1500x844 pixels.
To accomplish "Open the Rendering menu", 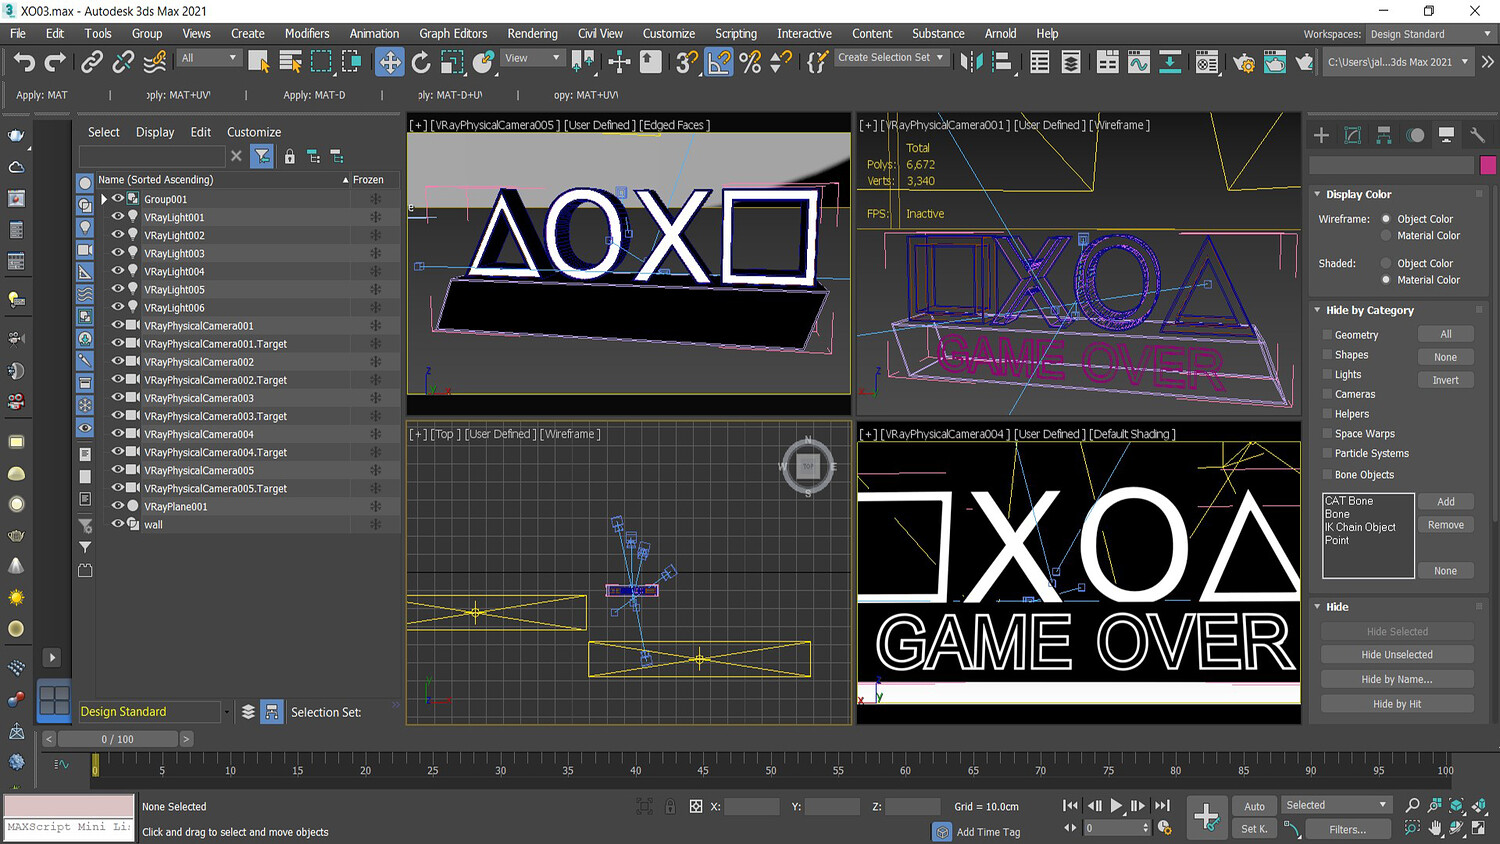I will [x=532, y=33].
